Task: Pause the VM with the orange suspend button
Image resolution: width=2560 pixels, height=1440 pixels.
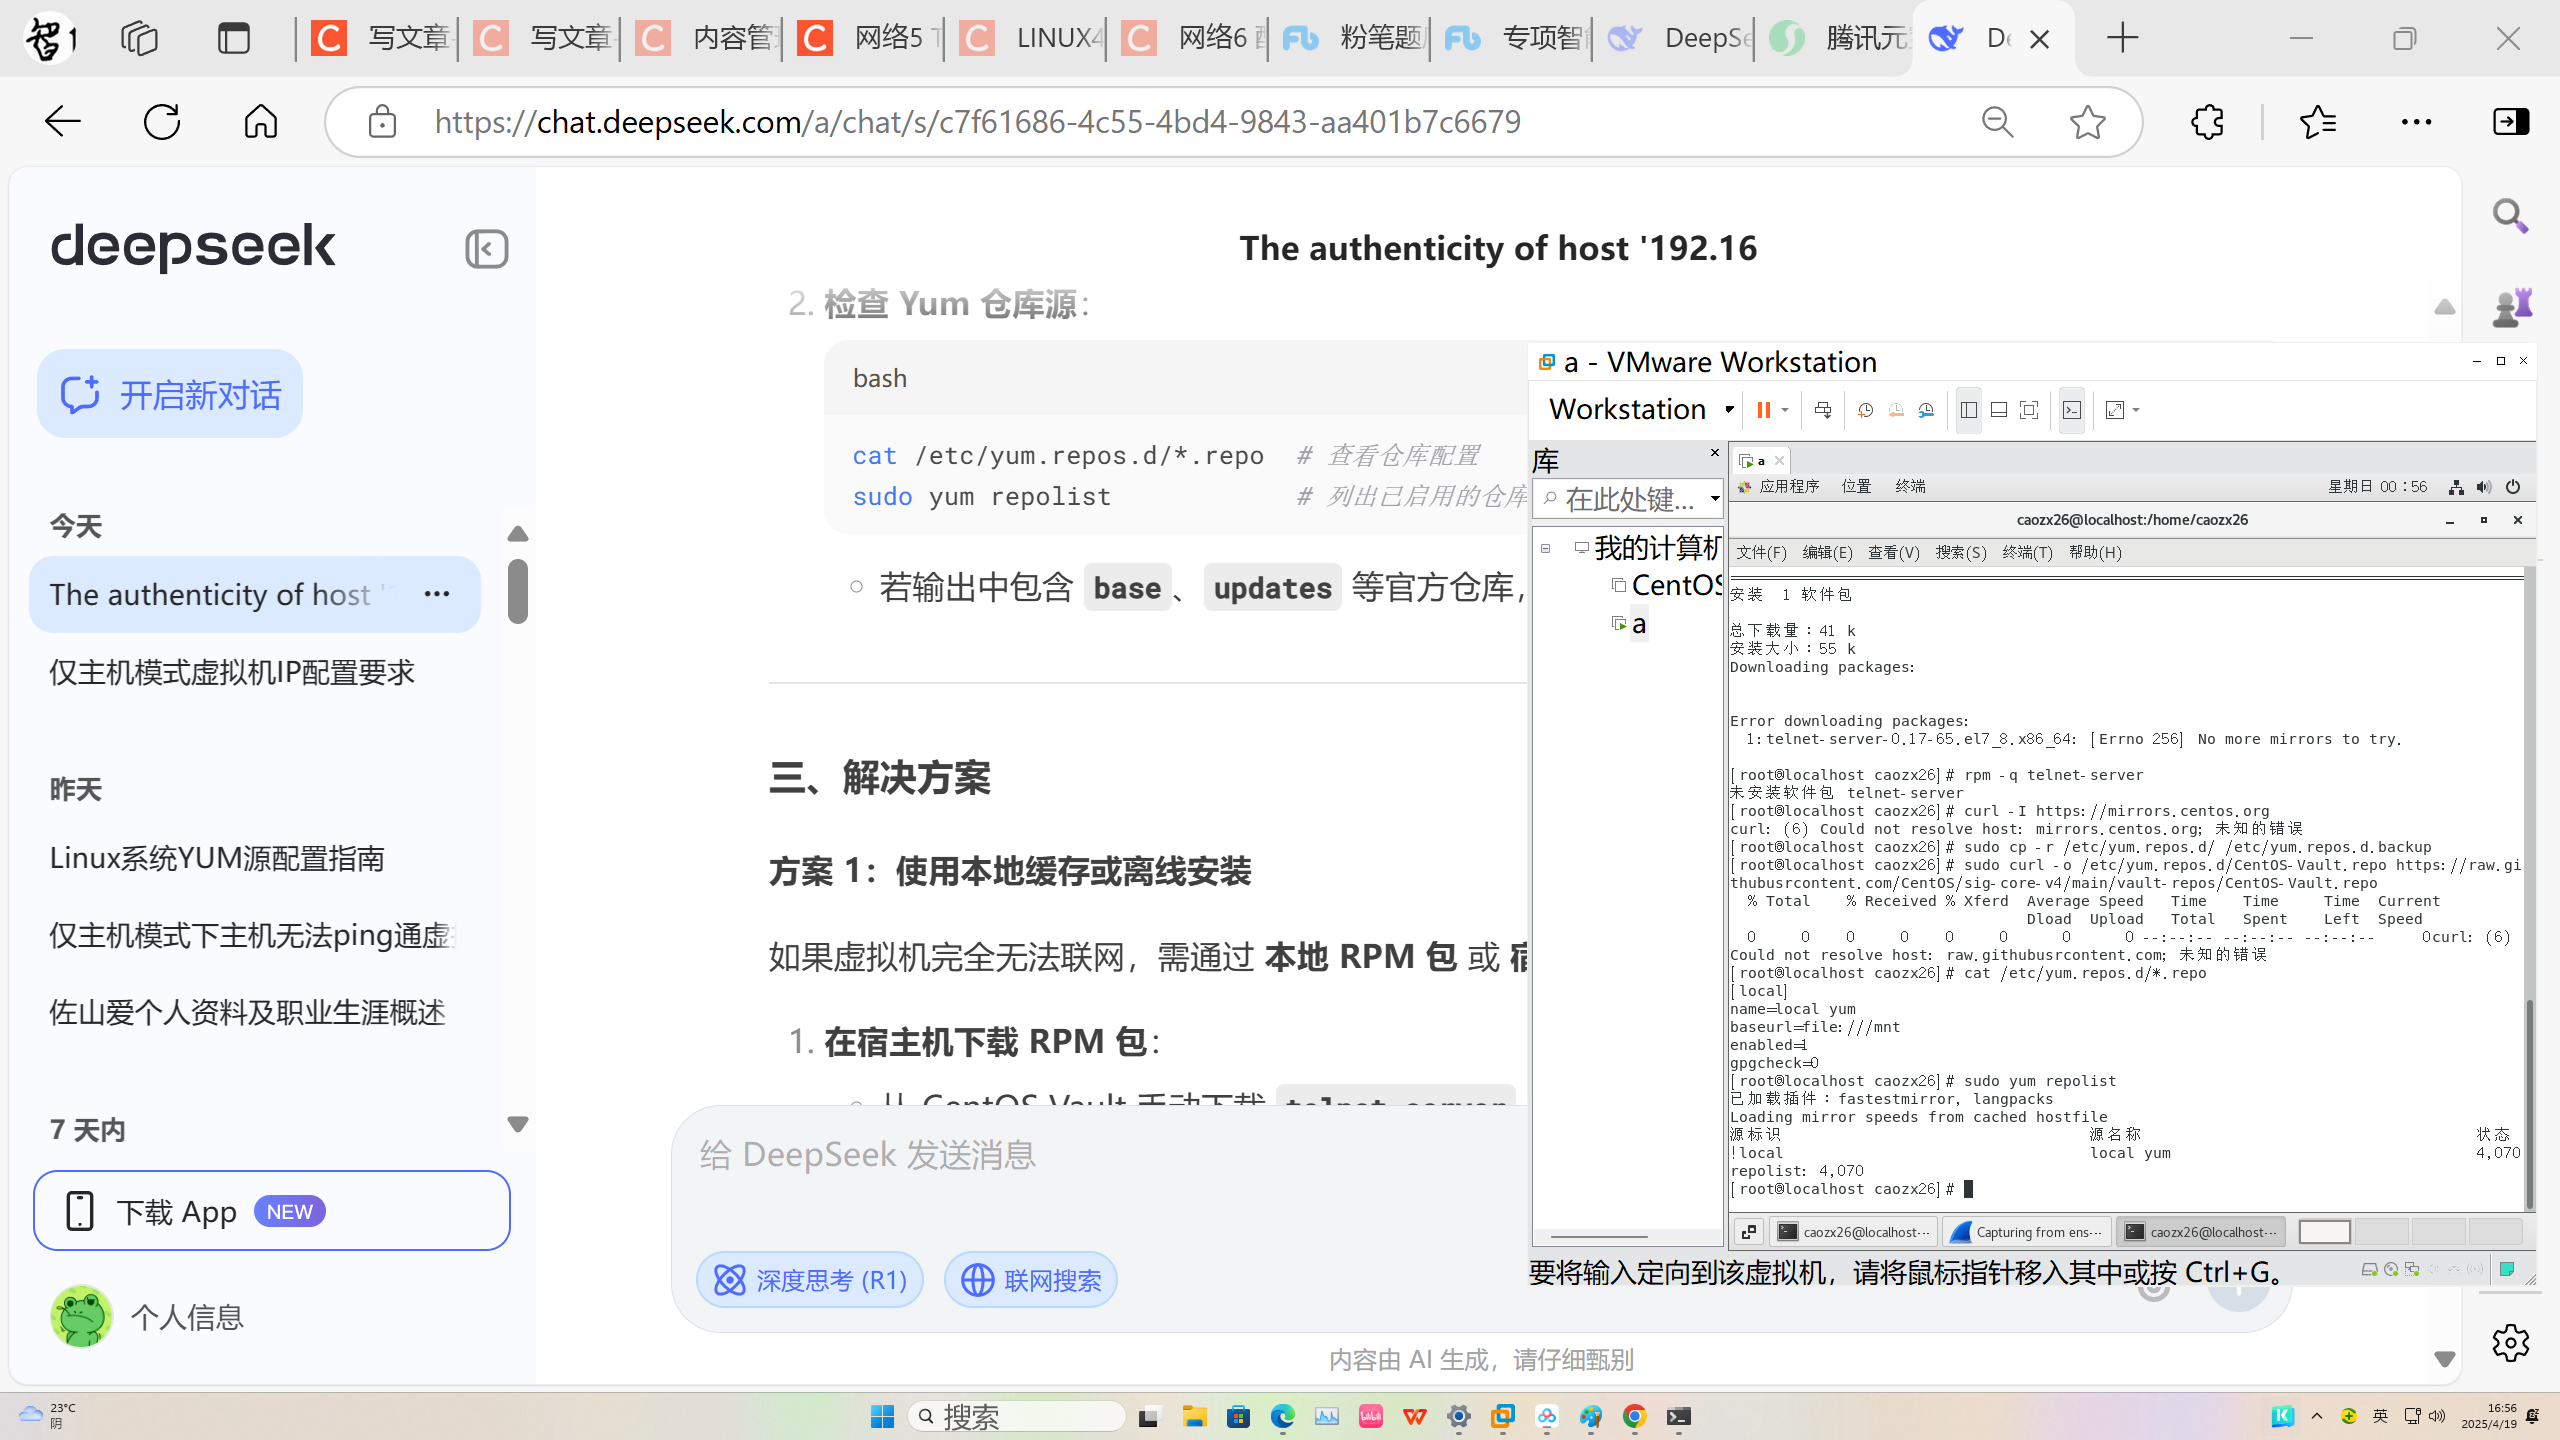Action: point(1763,410)
